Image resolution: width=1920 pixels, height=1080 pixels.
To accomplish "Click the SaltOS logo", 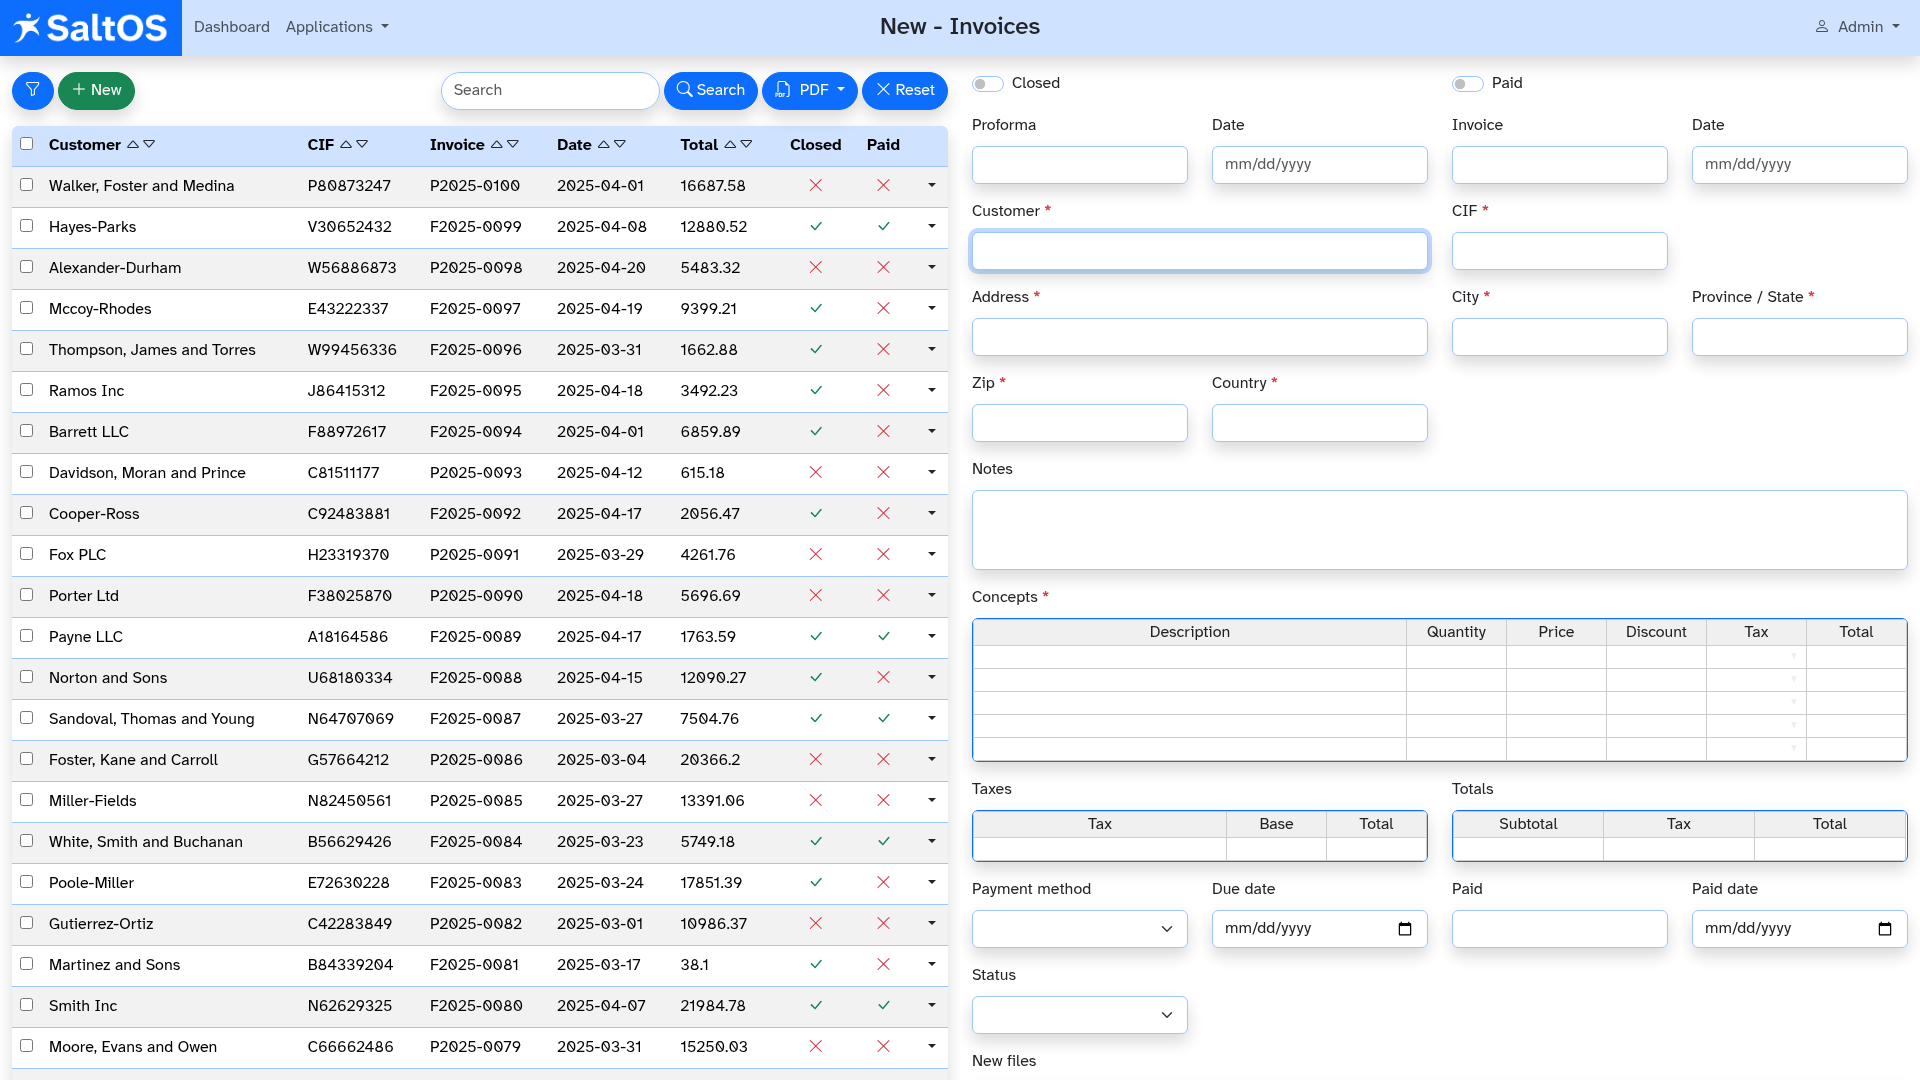I will (x=91, y=27).
